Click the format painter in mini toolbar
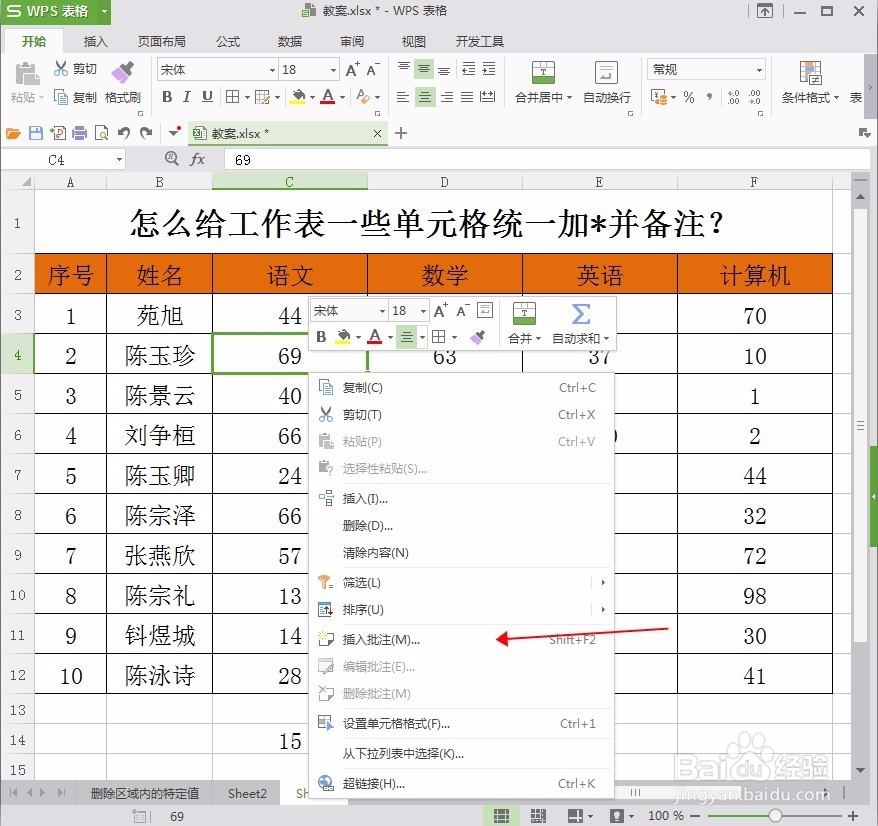Image resolution: width=878 pixels, height=826 pixels. [477, 337]
